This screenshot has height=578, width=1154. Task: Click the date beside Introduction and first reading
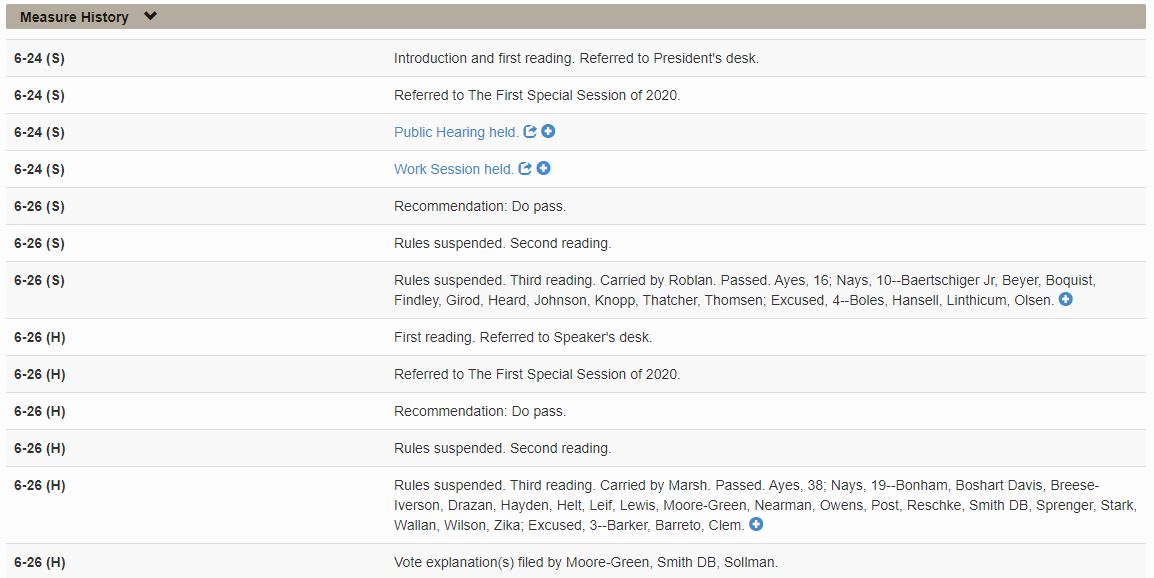click(39, 58)
